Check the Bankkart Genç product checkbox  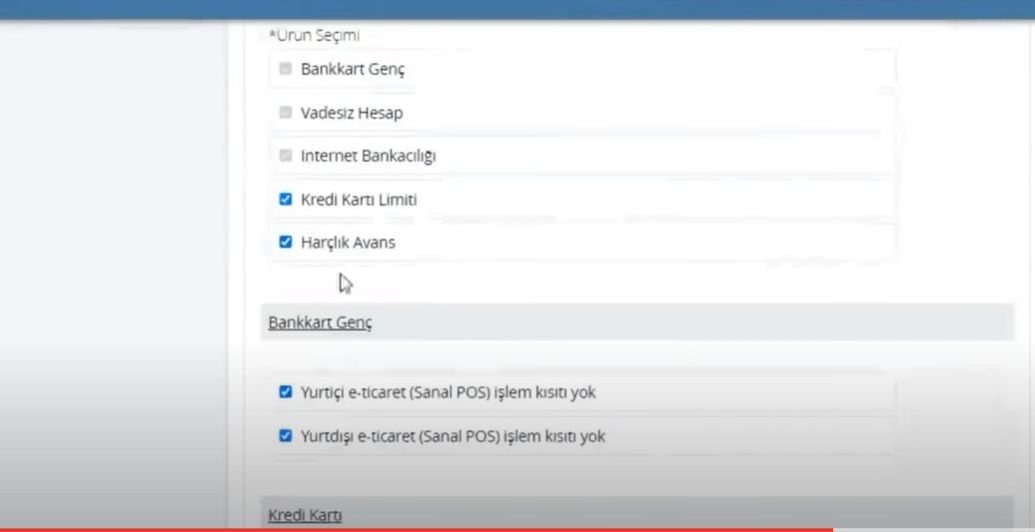285,69
